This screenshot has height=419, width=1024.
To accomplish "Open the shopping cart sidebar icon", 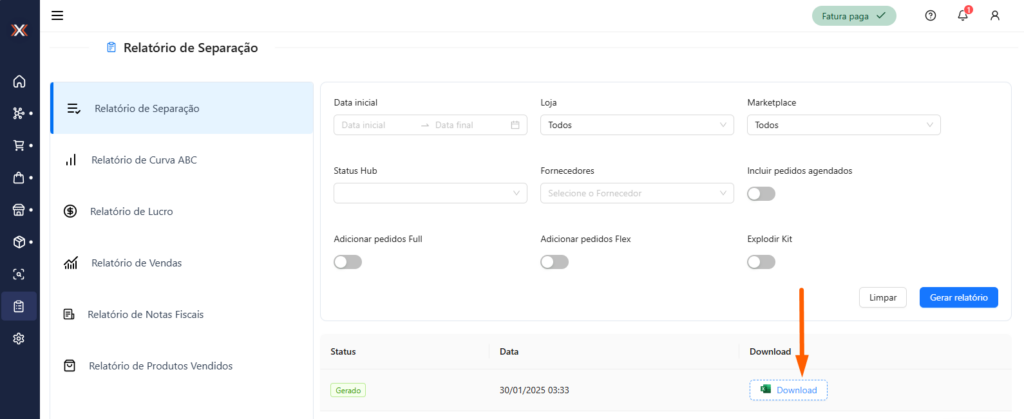I will (19, 145).
